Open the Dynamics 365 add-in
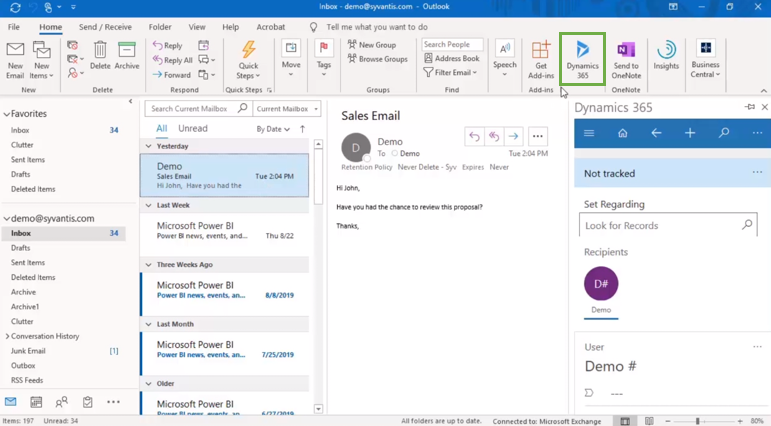Viewport: 771px width, 426px height. [583, 60]
